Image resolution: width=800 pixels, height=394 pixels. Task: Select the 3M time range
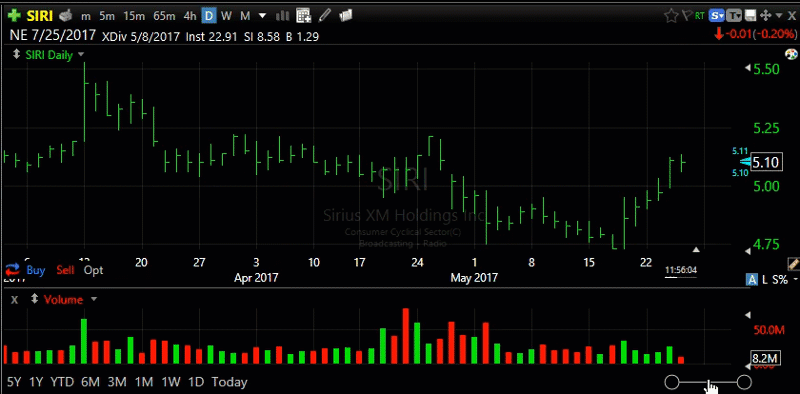117,382
